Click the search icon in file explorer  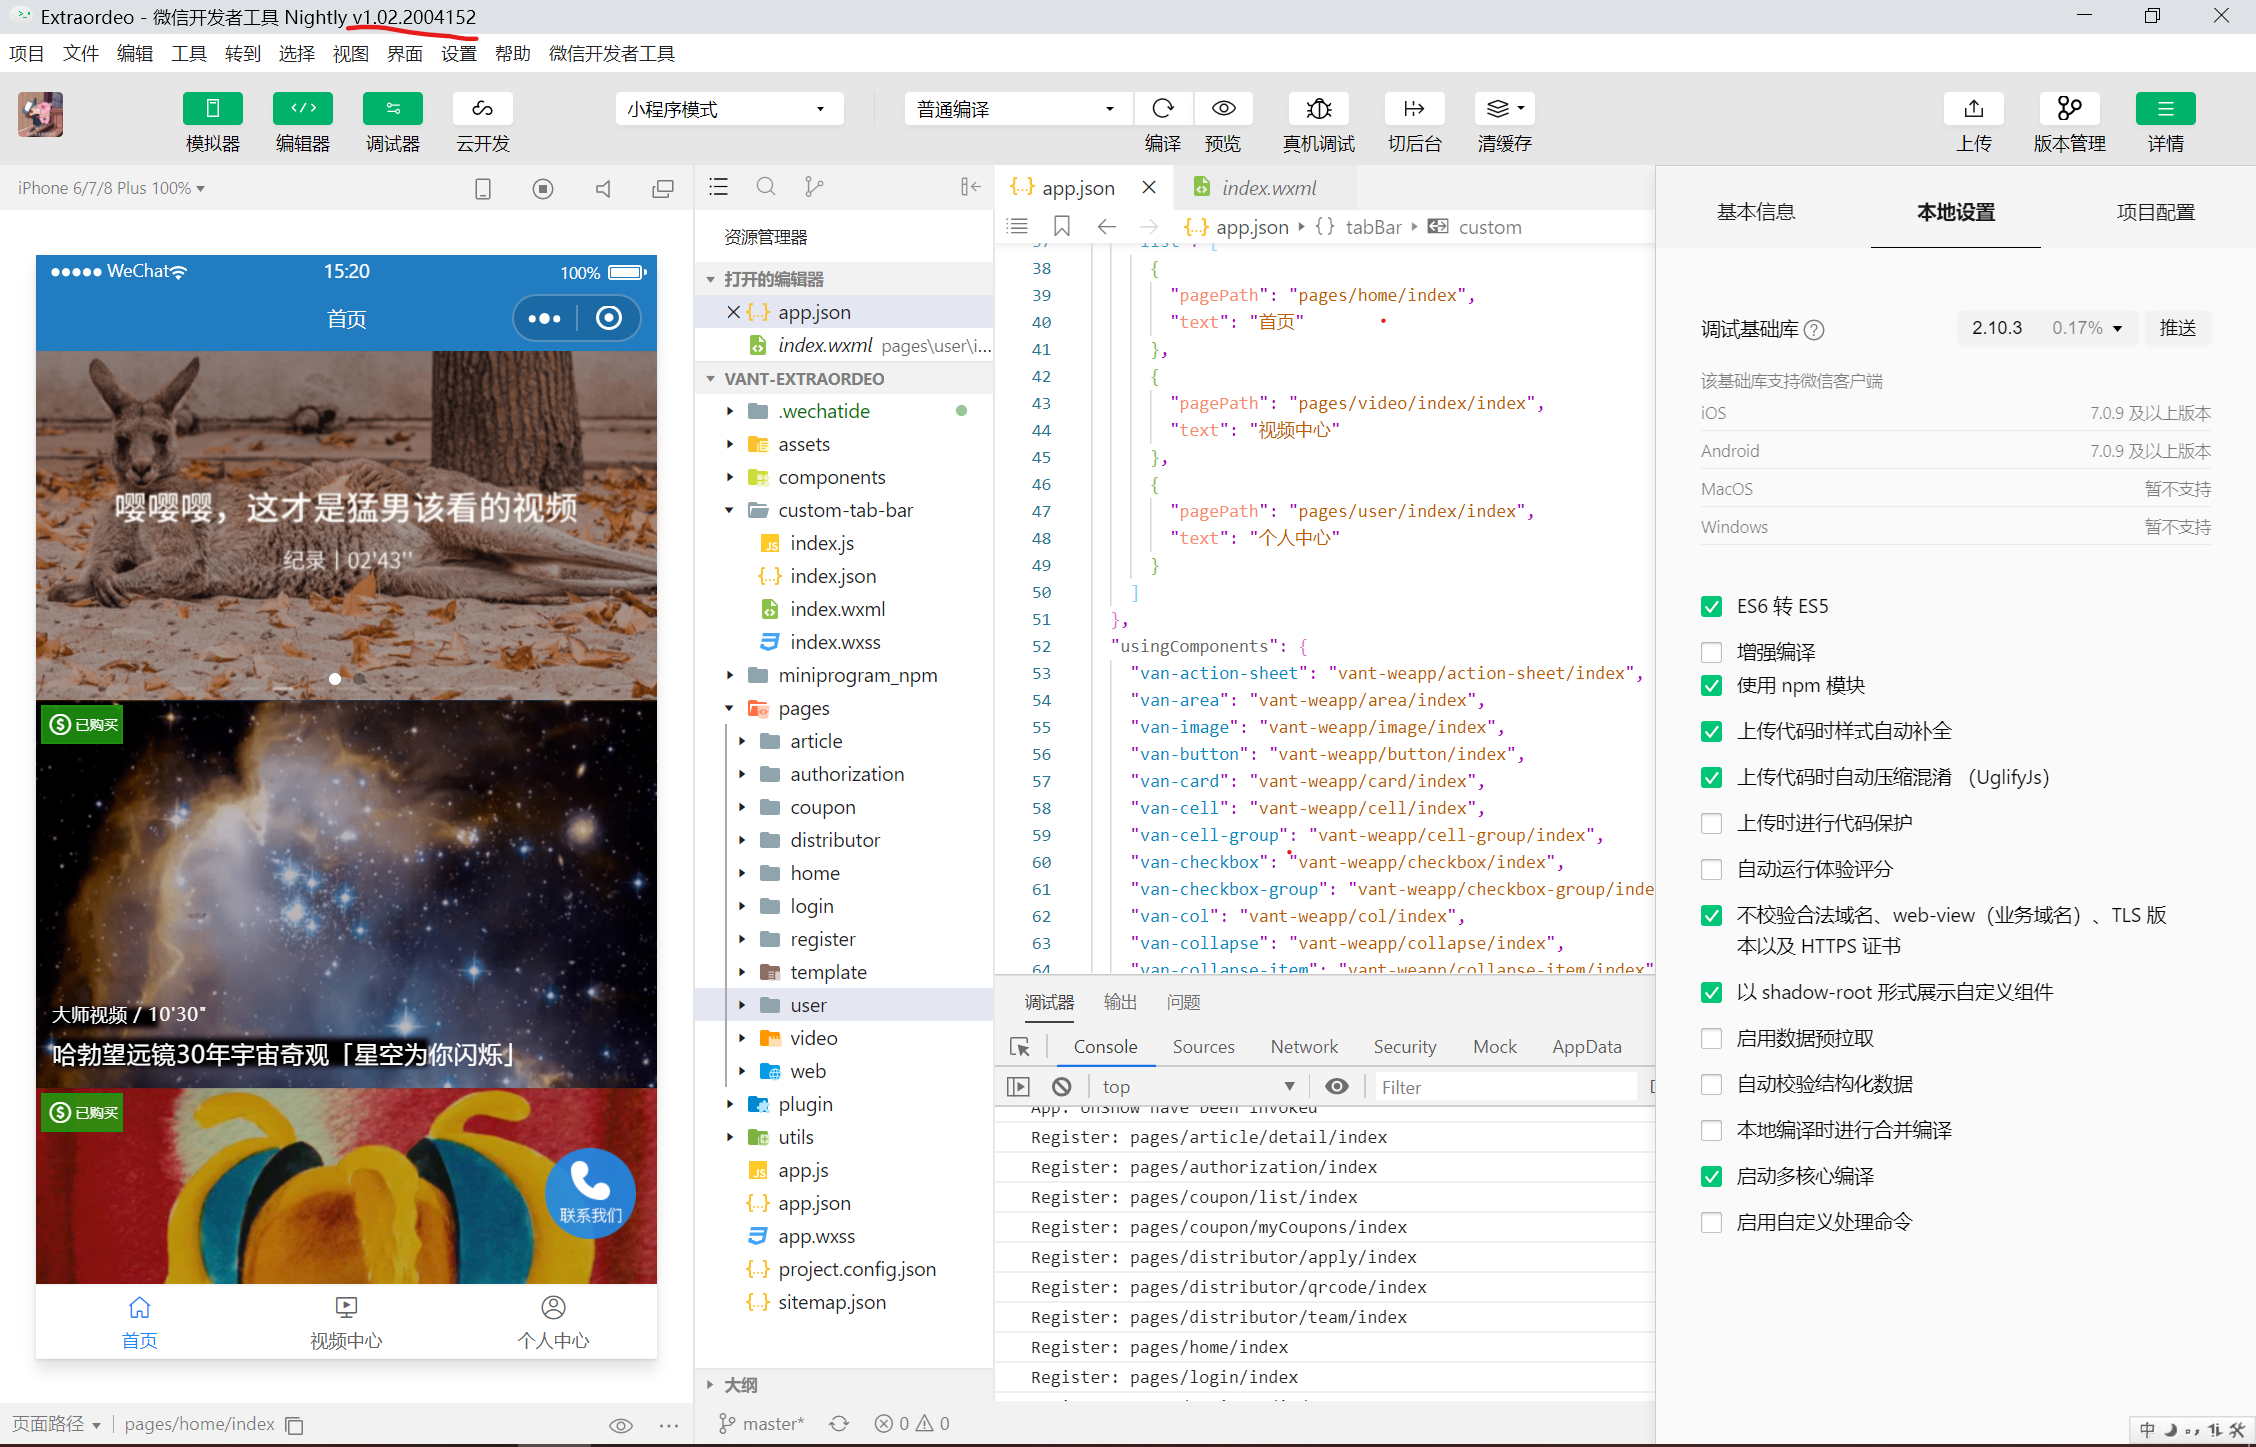(766, 187)
